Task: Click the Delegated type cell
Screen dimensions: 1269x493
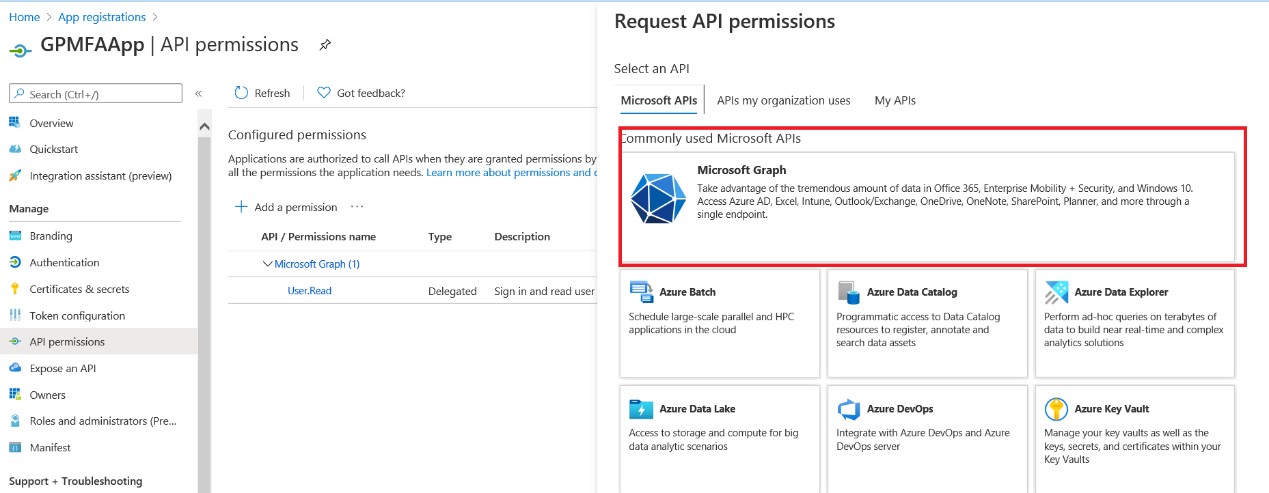Action: (x=452, y=291)
